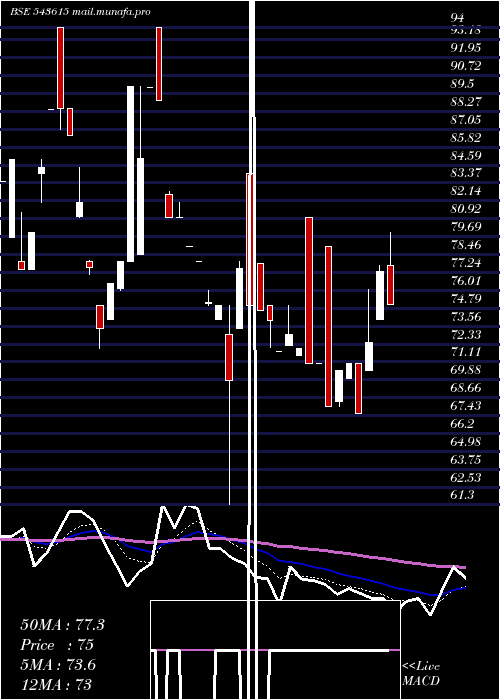This screenshot has width=500, height=700.
Task: Click the 71.11 price axis label
Action: point(466,352)
